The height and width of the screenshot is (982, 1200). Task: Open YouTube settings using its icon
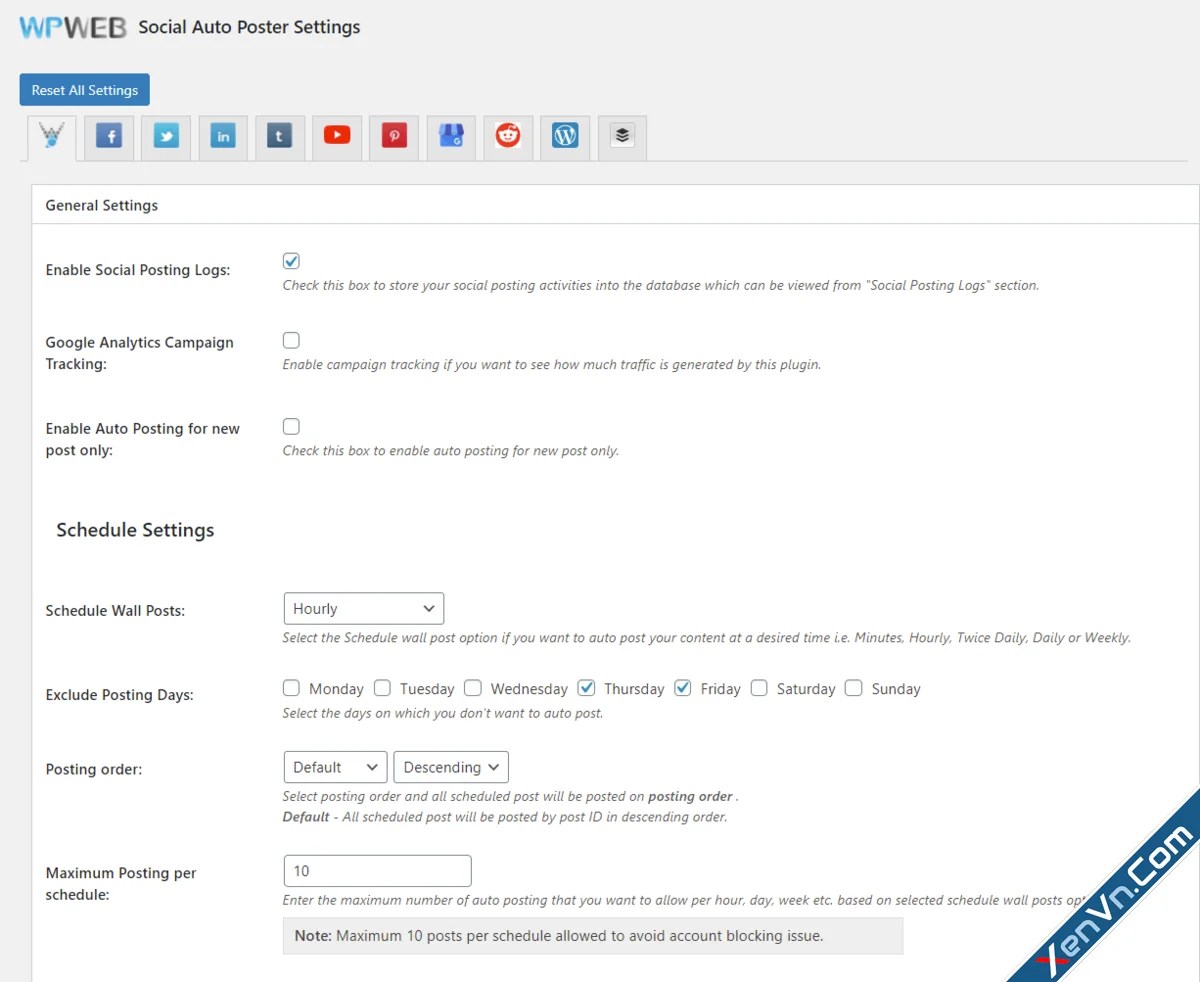point(337,136)
